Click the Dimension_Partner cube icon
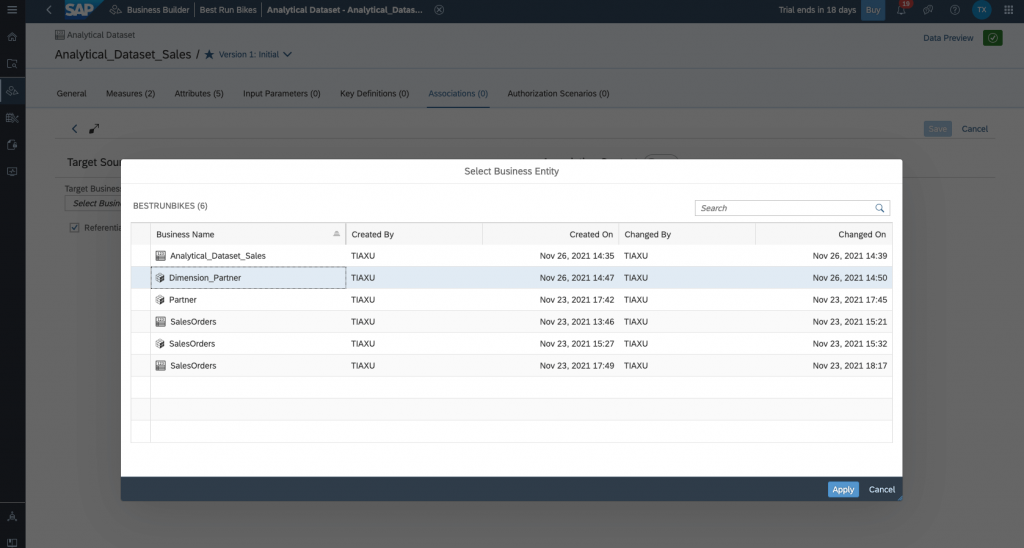The width and height of the screenshot is (1024, 548). 160,278
